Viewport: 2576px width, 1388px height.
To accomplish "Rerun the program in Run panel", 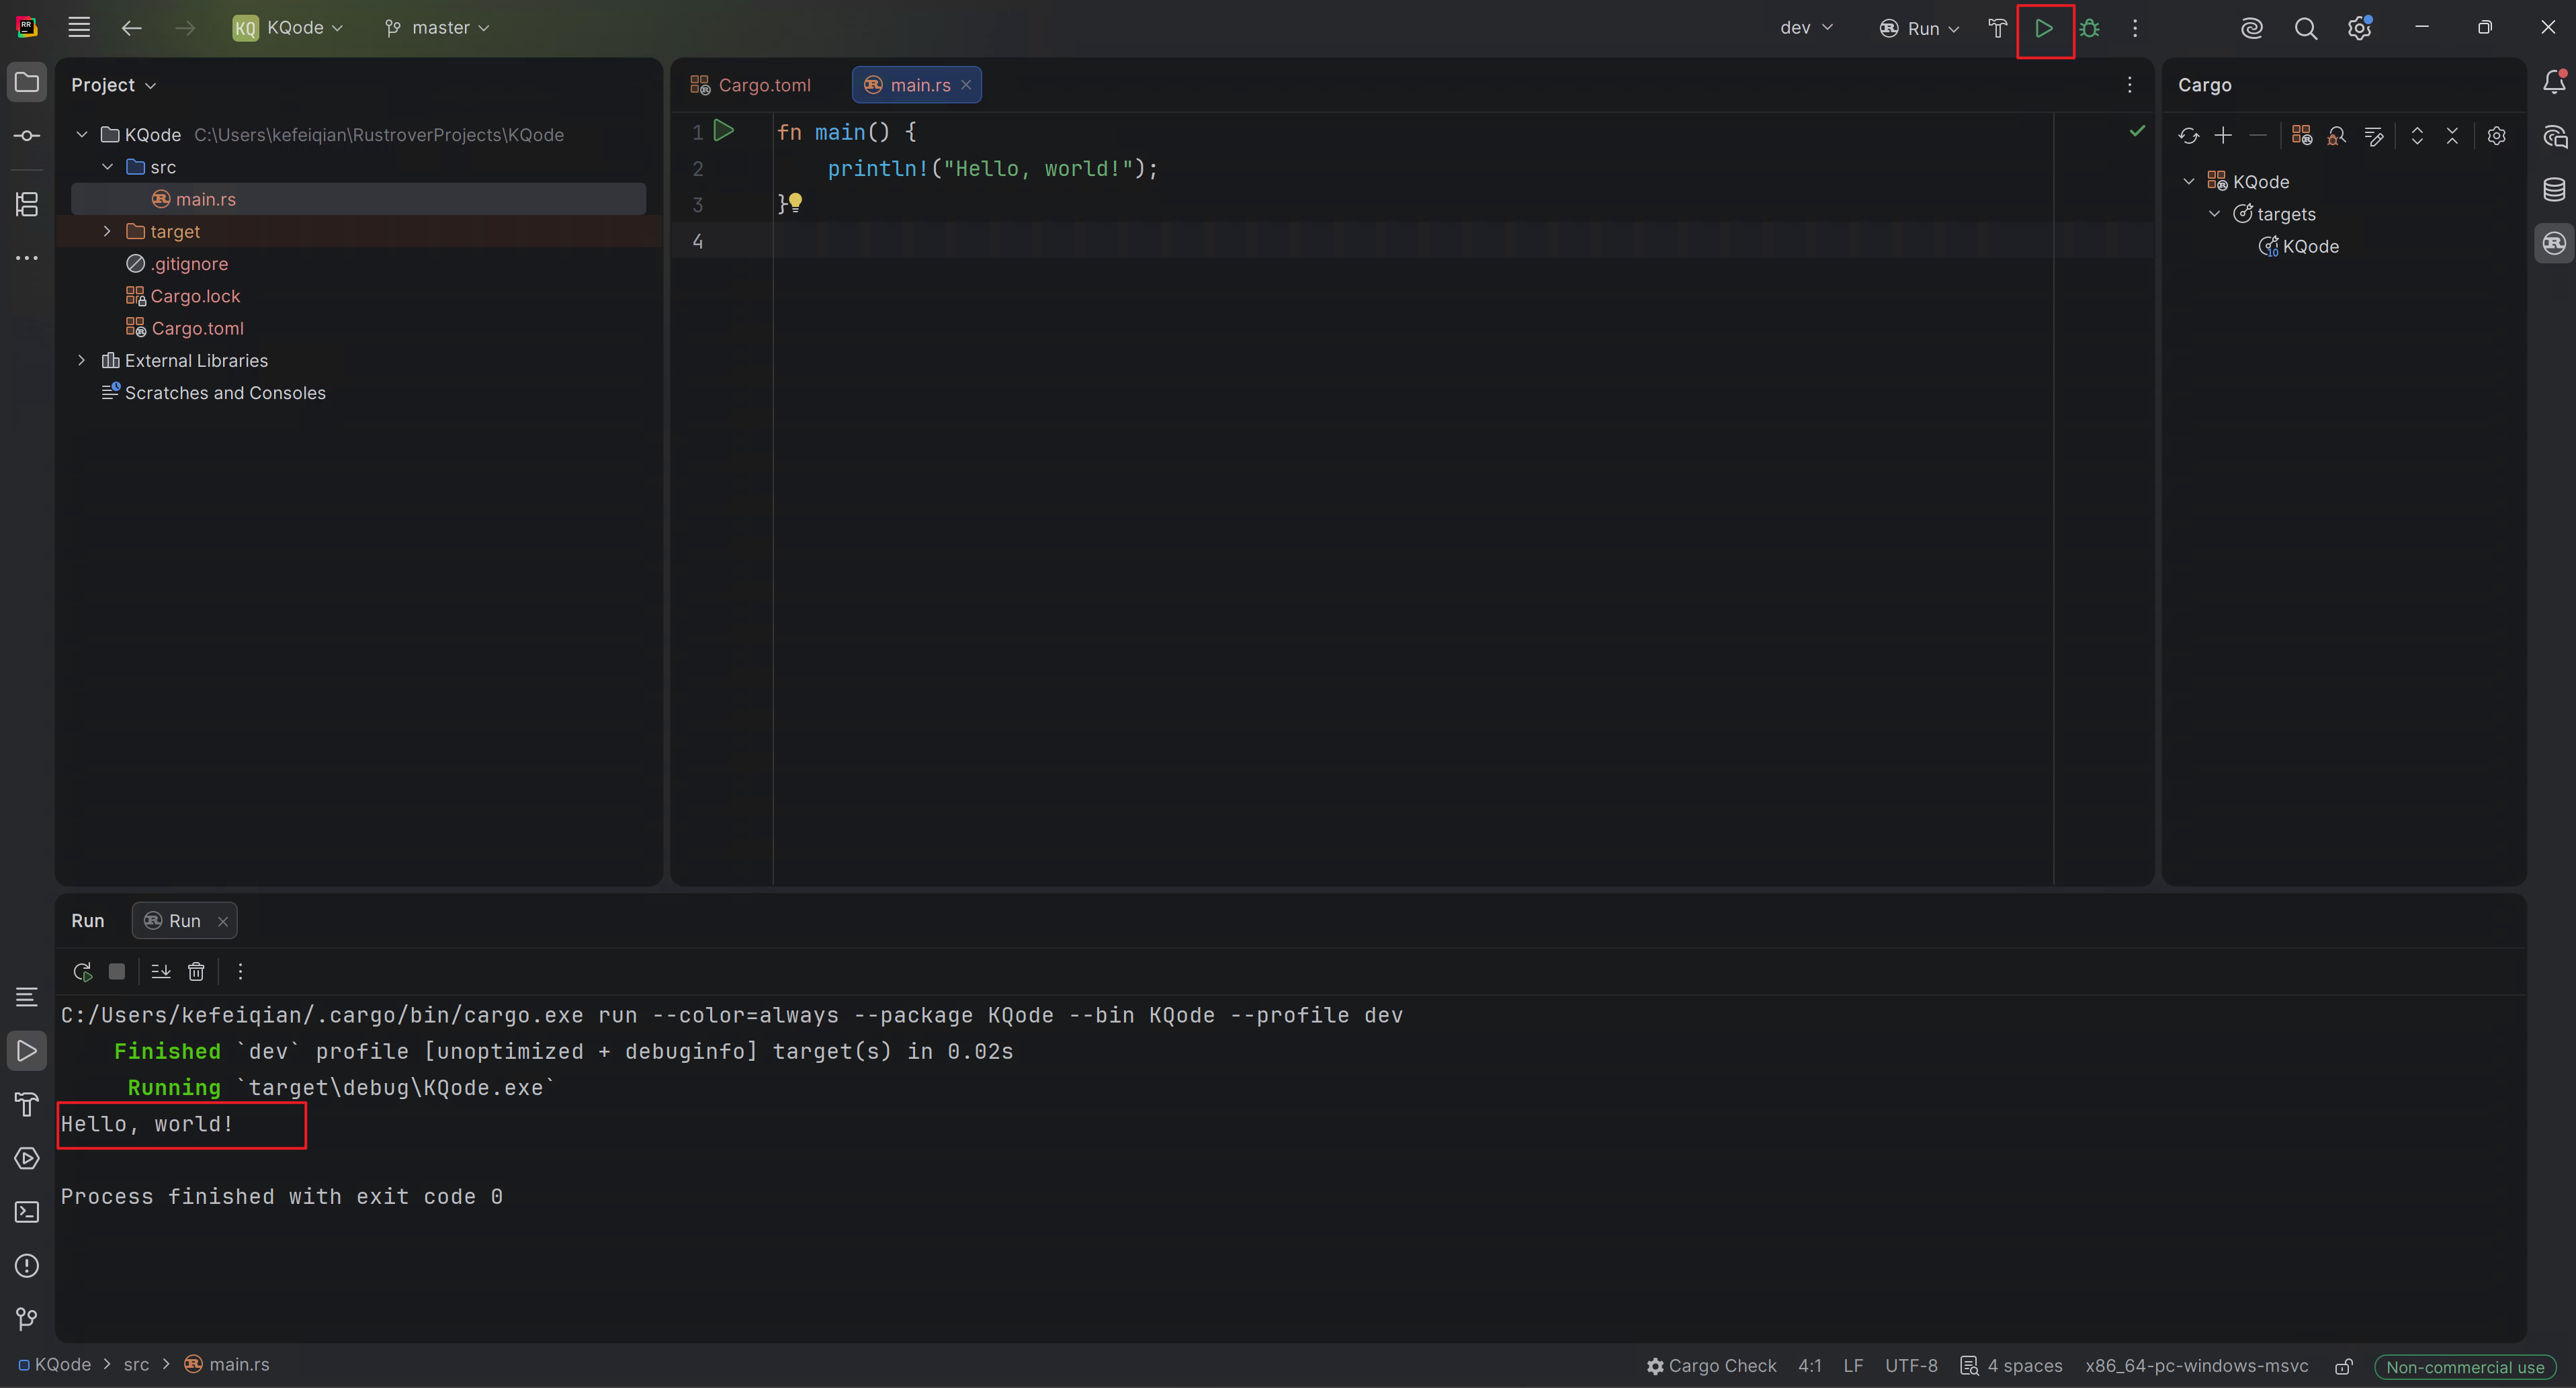I will point(83,971).
